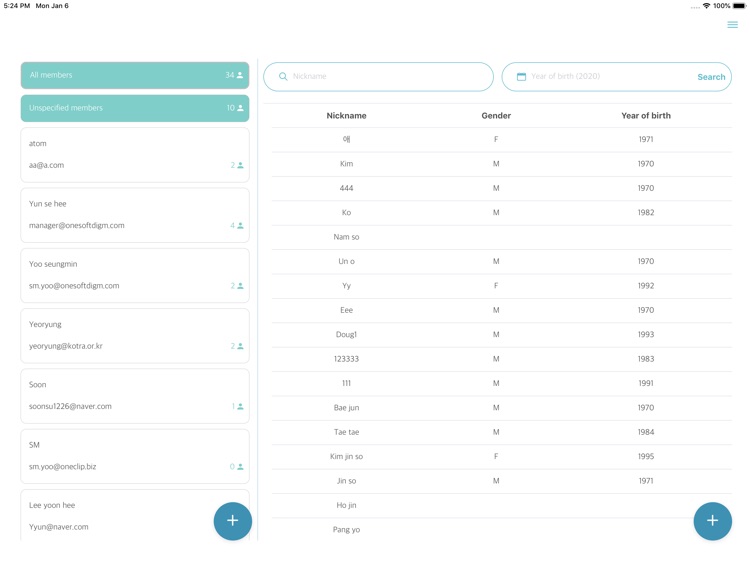The image size is (750, 562).
Task: Tap the add member plus button by table
Action: coord(712,521)
